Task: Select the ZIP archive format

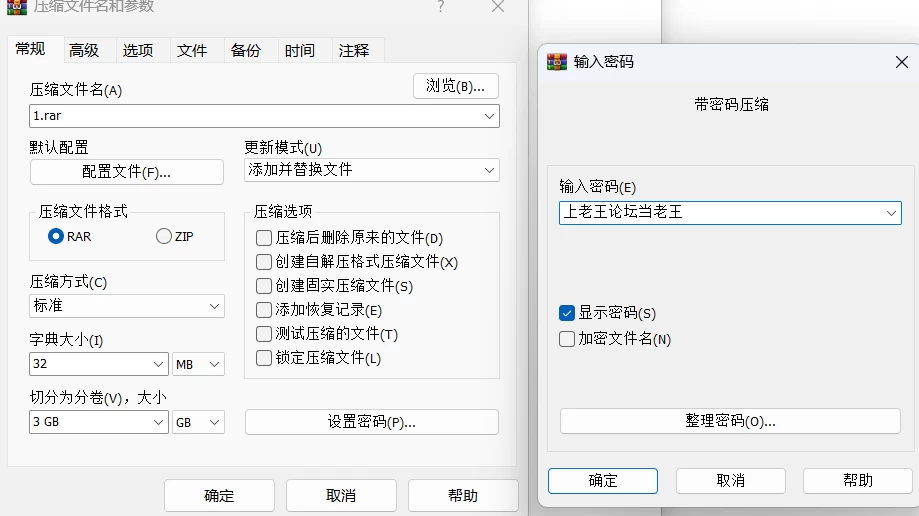Action: click(164, 236)
